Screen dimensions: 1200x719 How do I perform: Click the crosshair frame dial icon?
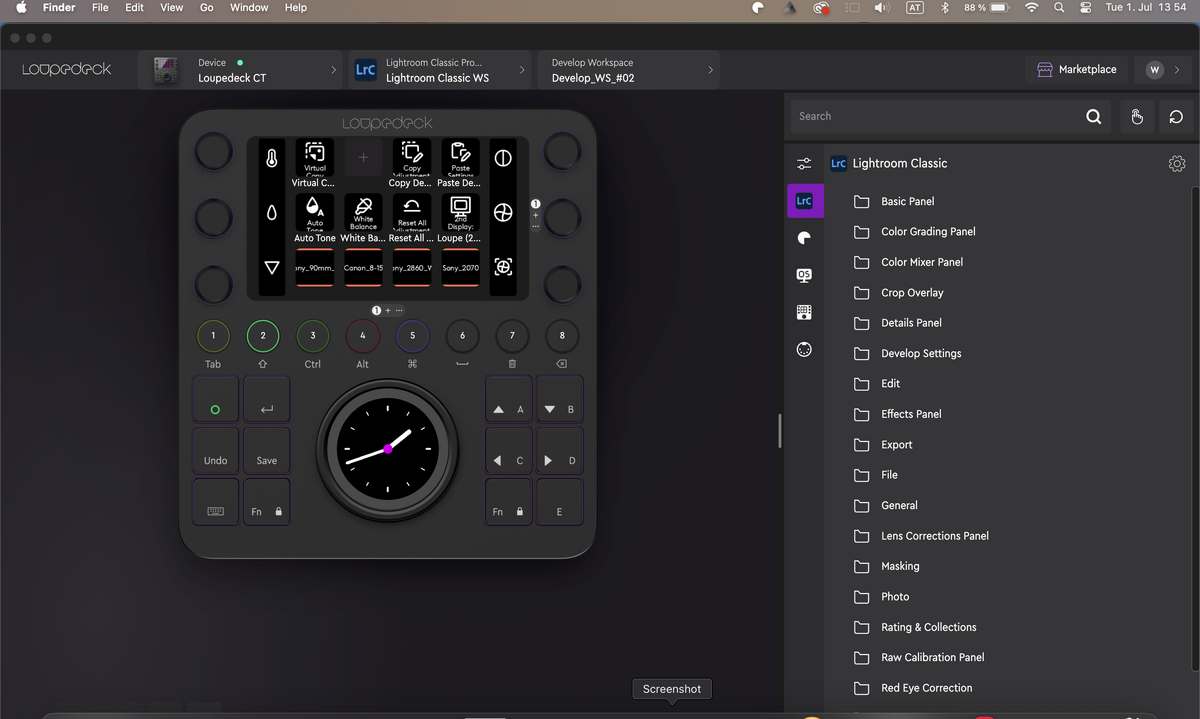point(503,267)
